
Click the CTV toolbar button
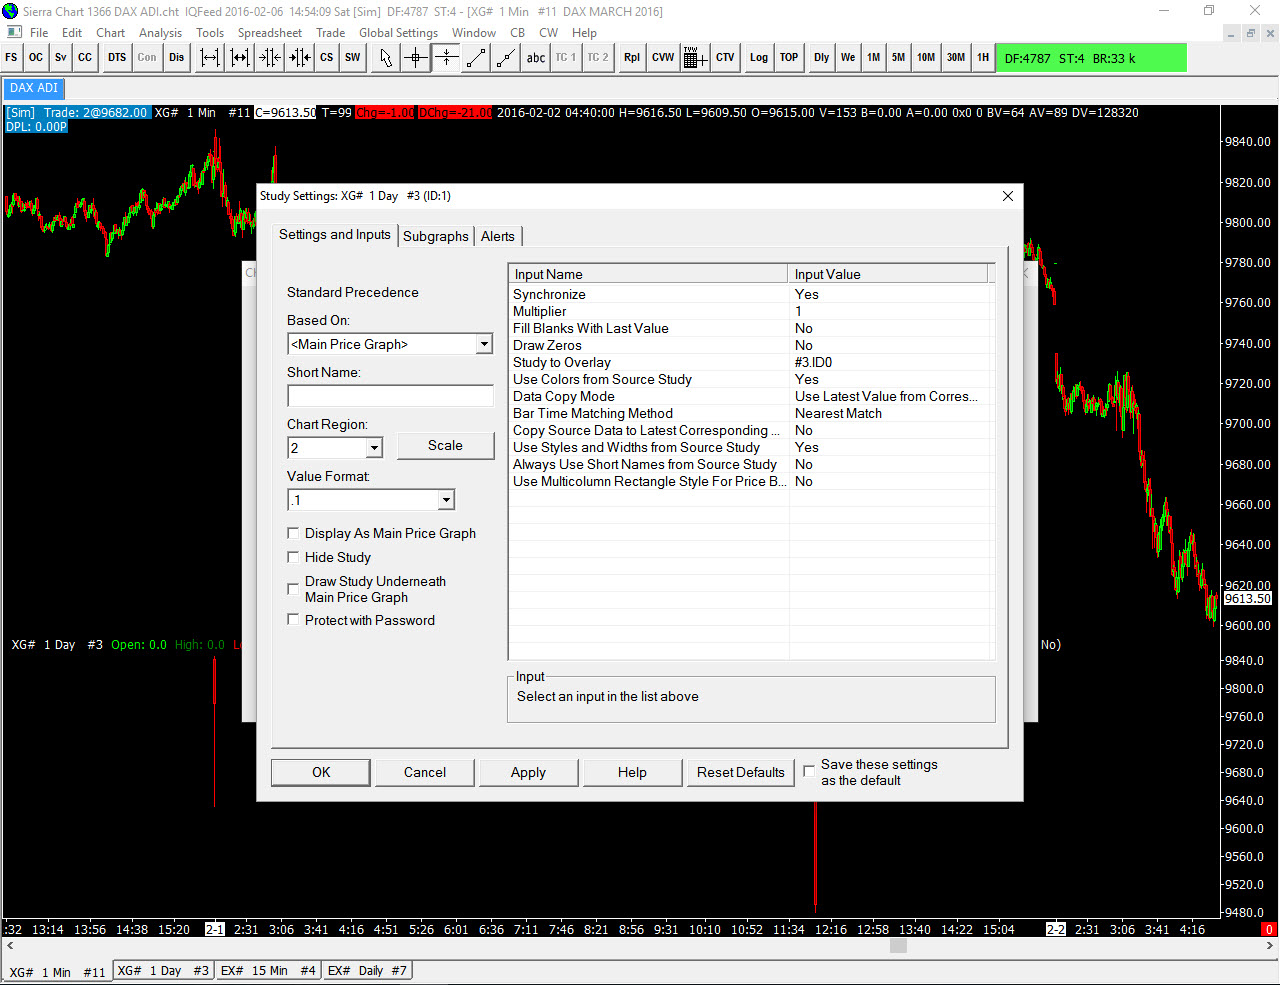click(x=725, y=58)
